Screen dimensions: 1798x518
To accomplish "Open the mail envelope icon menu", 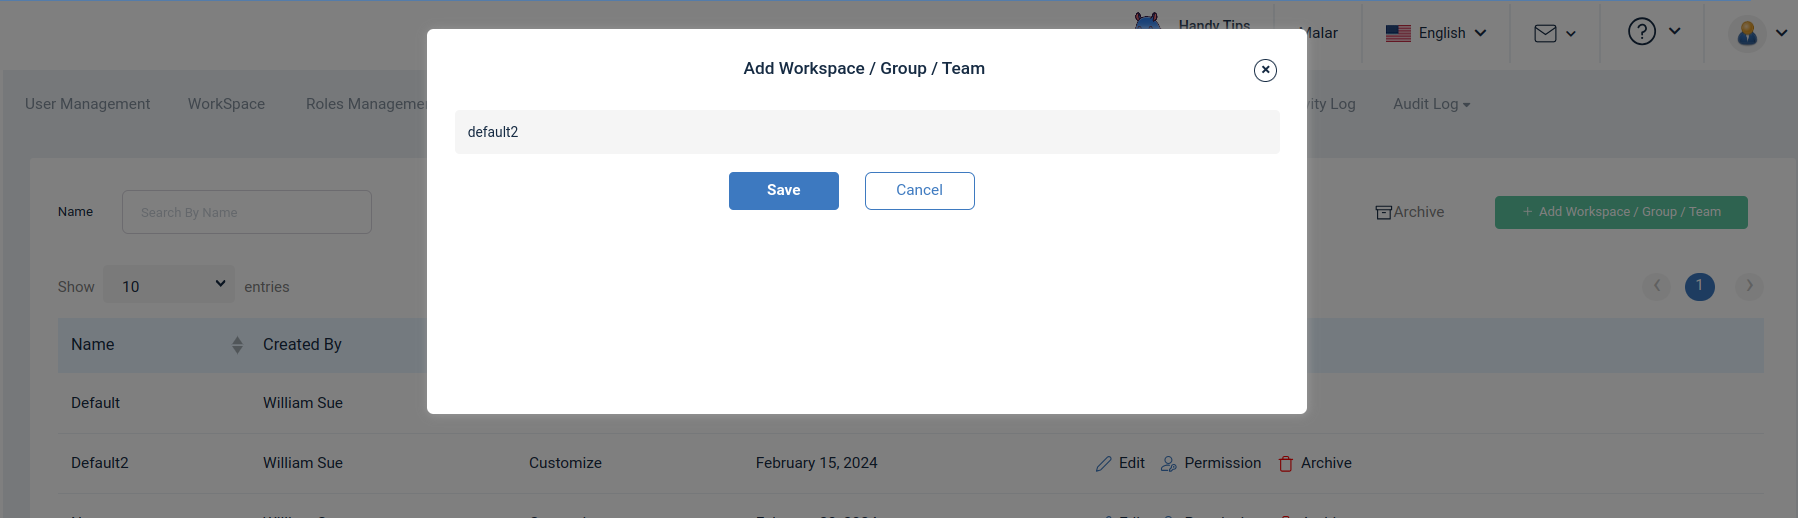I will tap(1545, 34).
